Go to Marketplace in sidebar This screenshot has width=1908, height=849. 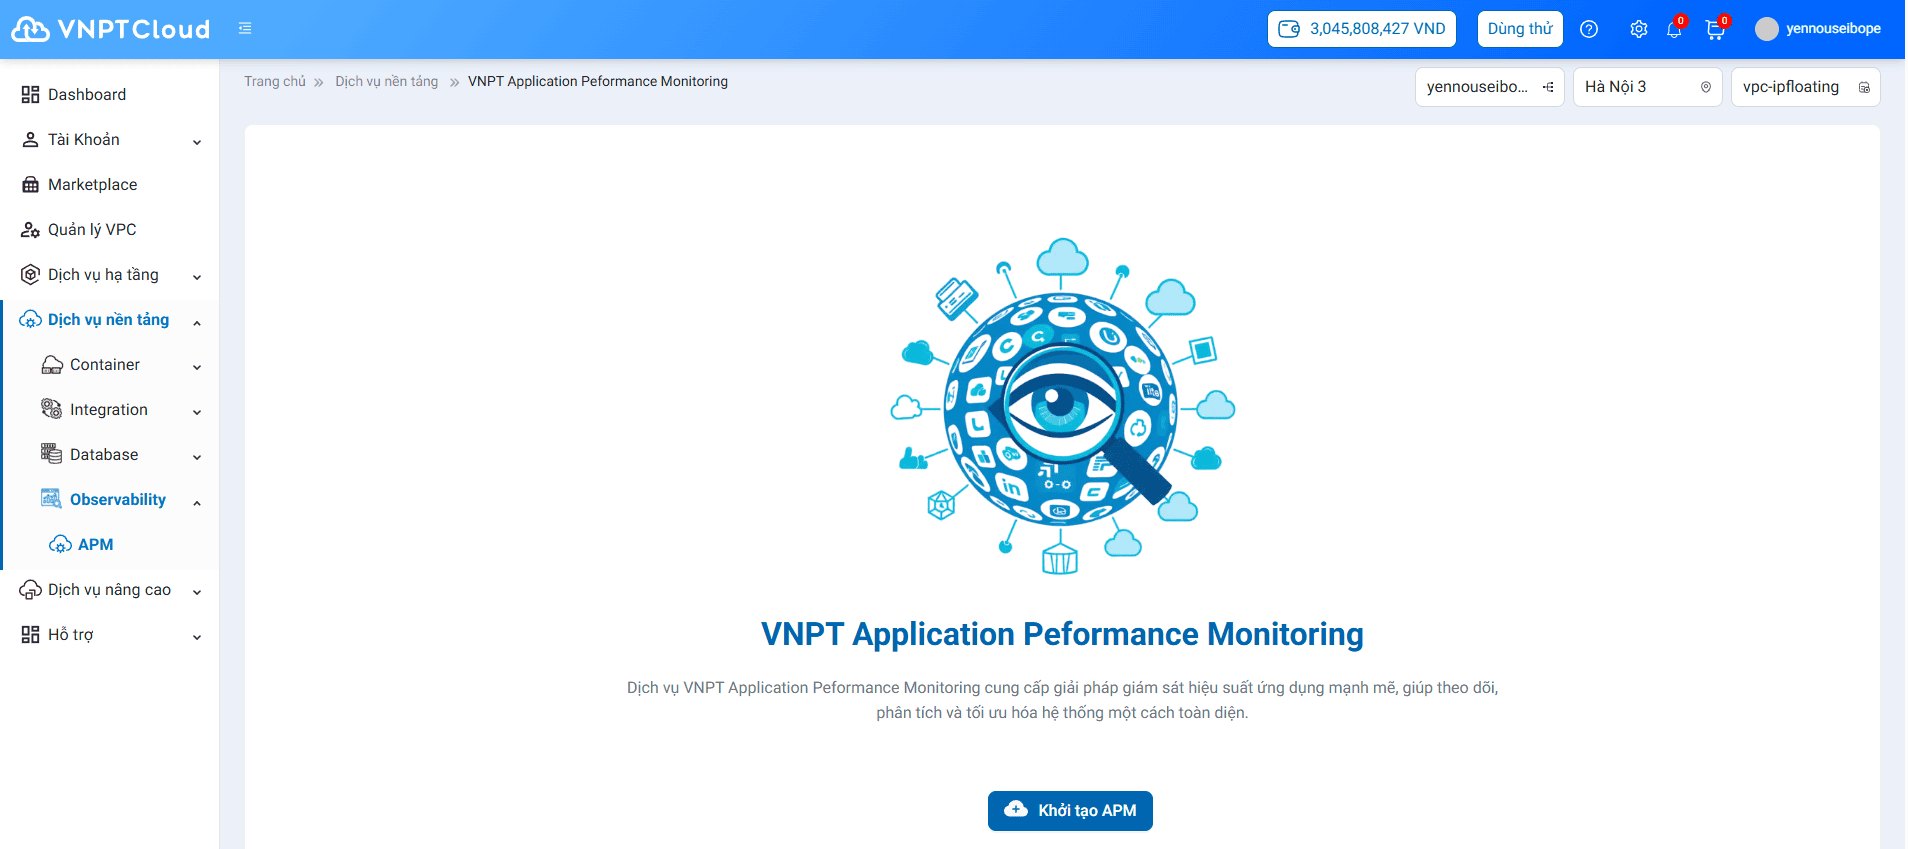(92, 185)
